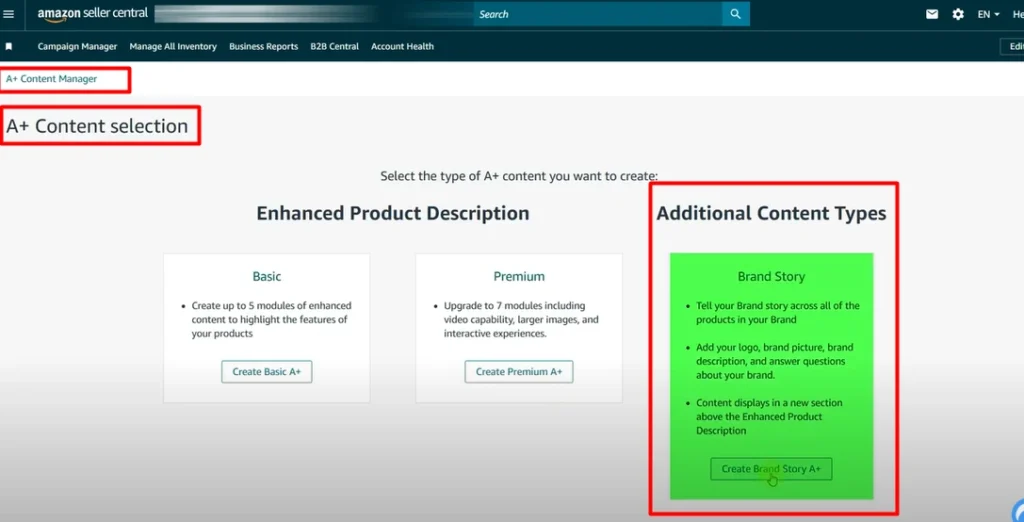Image resolution: width=1024 pixels, height=522 pixels.
Task: Click the search magnifier button
Action: 735,14
